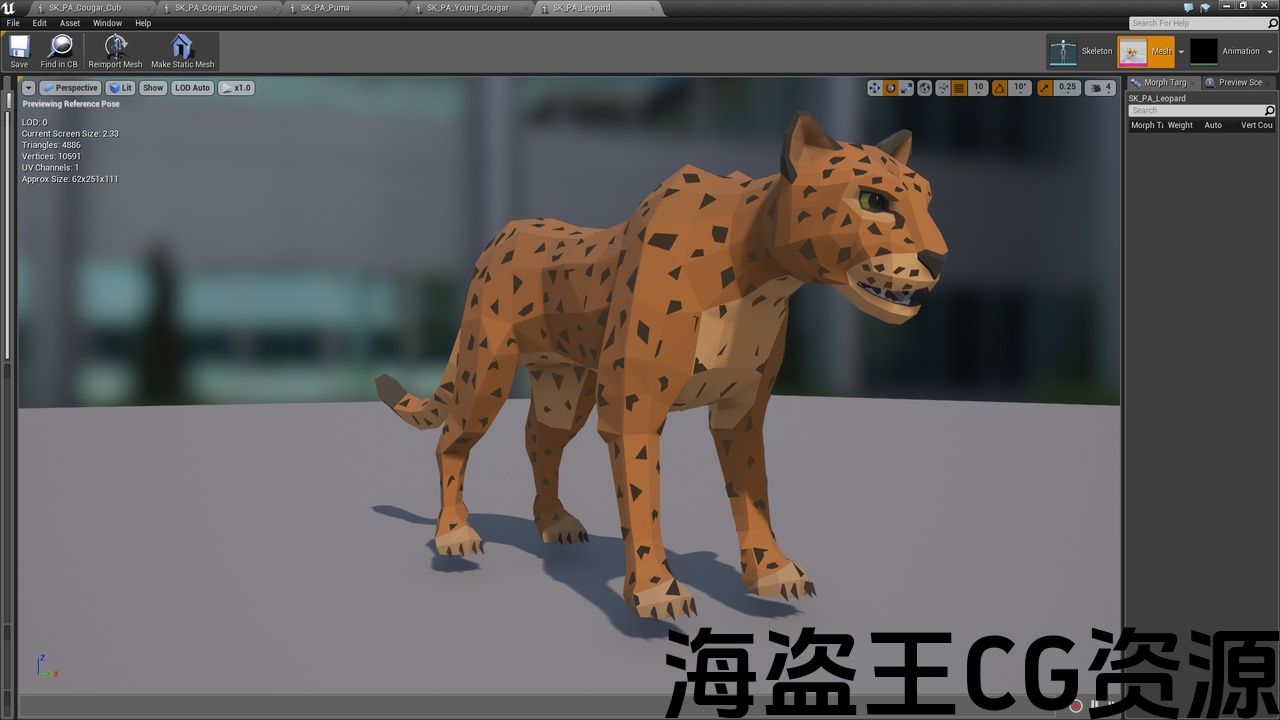Select the translate gizmo tool
Screen dimensions: 1280x720
[x=874, y=88]
